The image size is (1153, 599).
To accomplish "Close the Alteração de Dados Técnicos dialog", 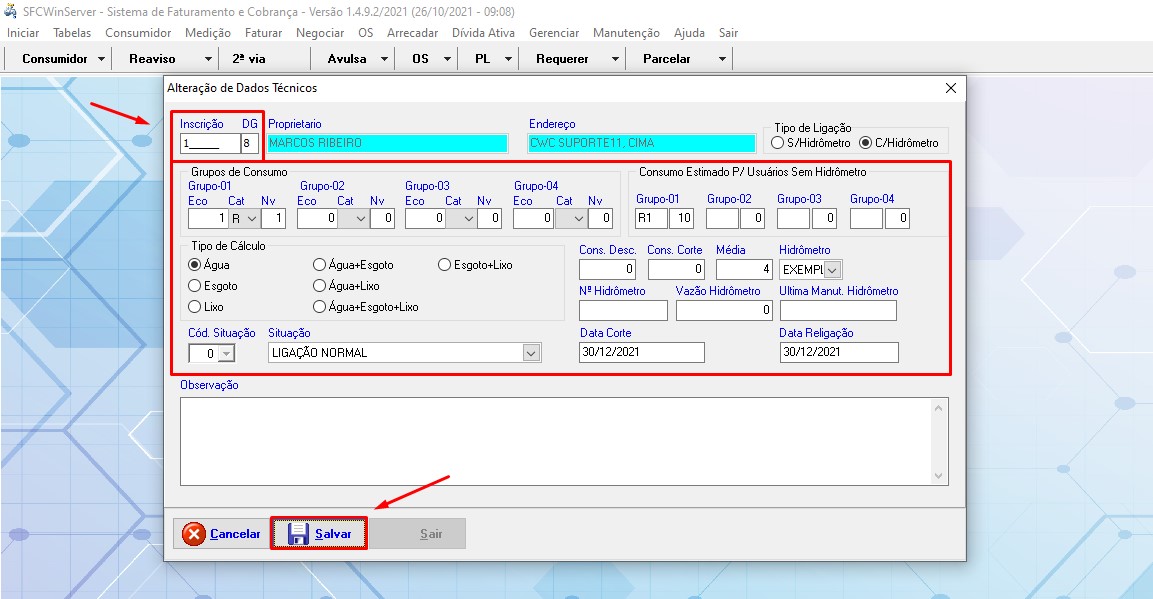I will click(950, 88).
